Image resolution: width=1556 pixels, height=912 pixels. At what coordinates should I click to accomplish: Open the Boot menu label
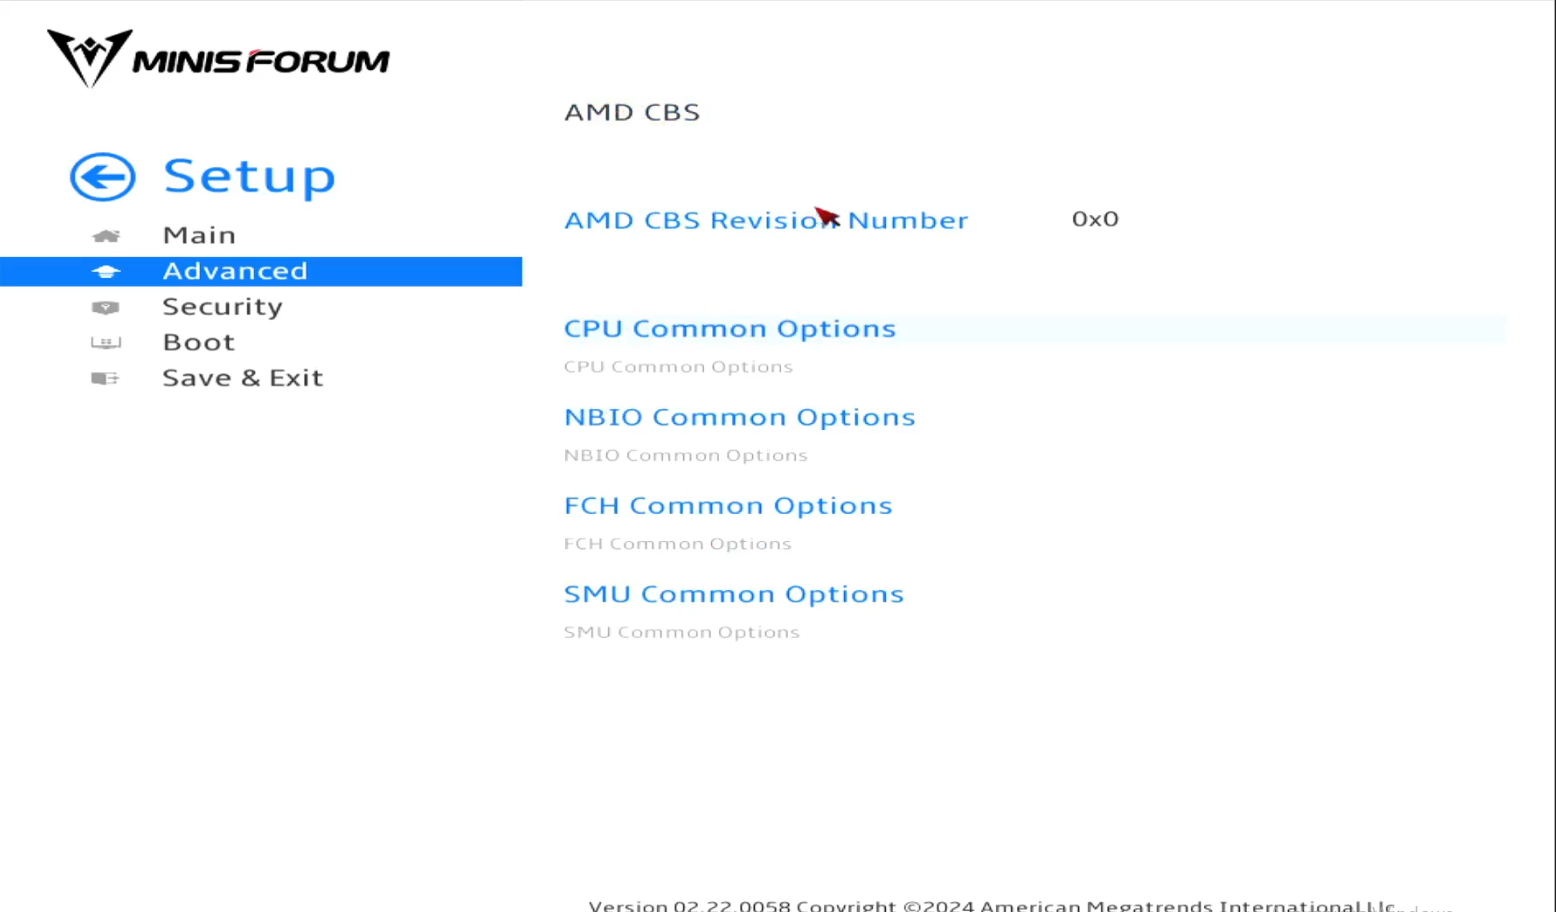click(198, 342)
